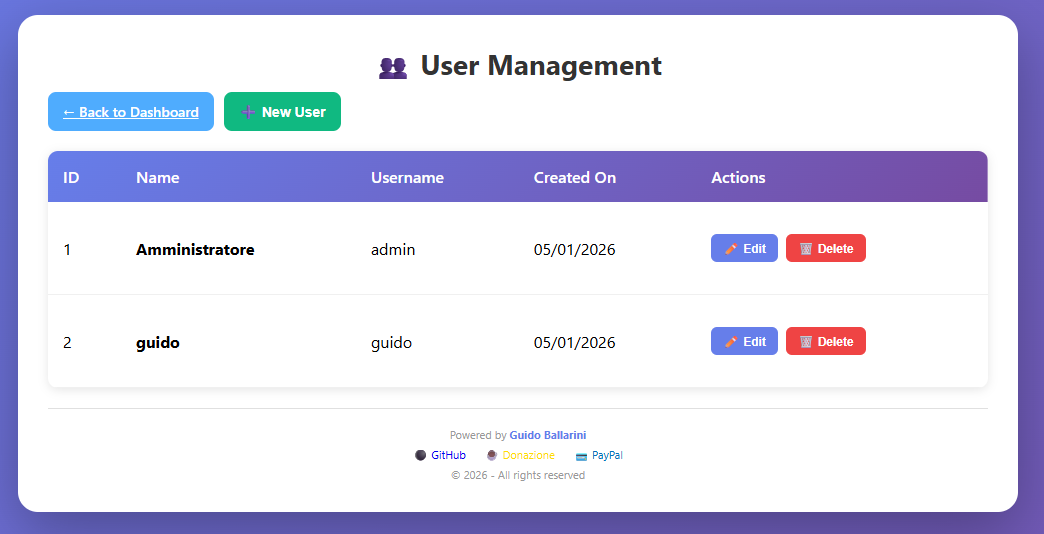Click the GitHub icon in the footer
This screenshot has width=1044, height=534.
(x=420, y=455)
